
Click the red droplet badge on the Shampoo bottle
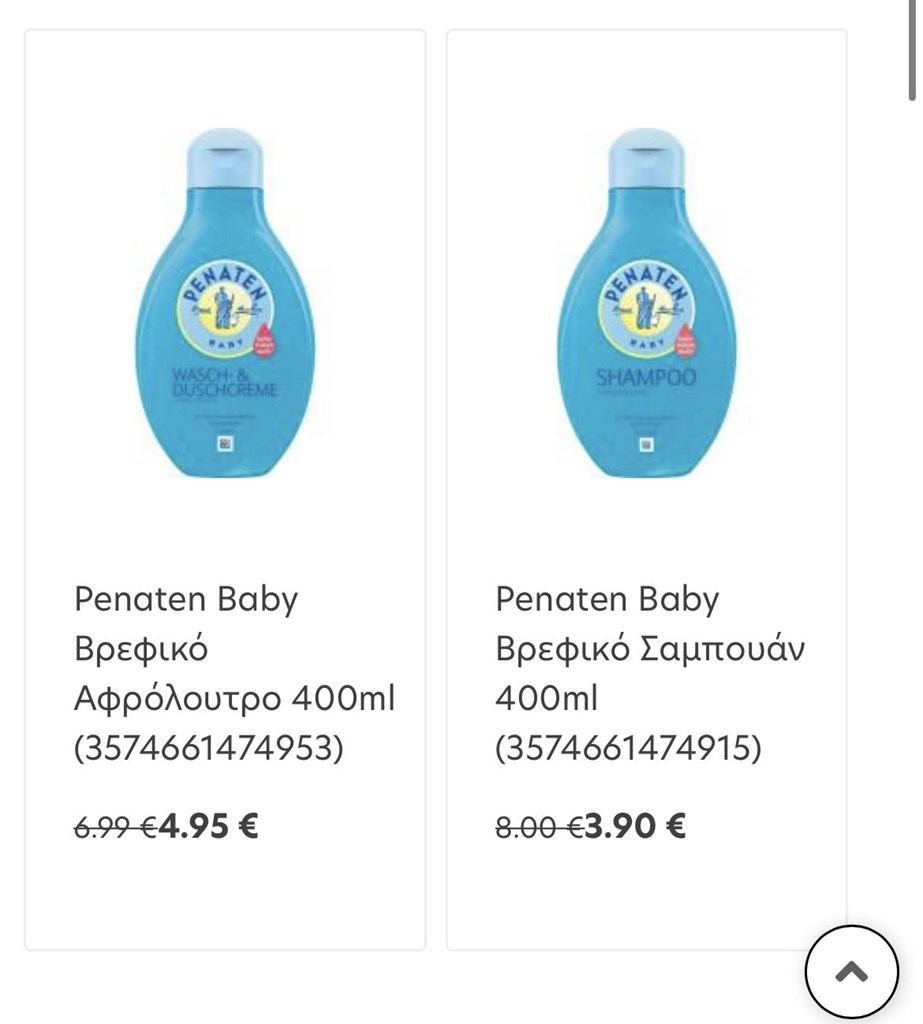pyautogui.click(x=685, y=339)
